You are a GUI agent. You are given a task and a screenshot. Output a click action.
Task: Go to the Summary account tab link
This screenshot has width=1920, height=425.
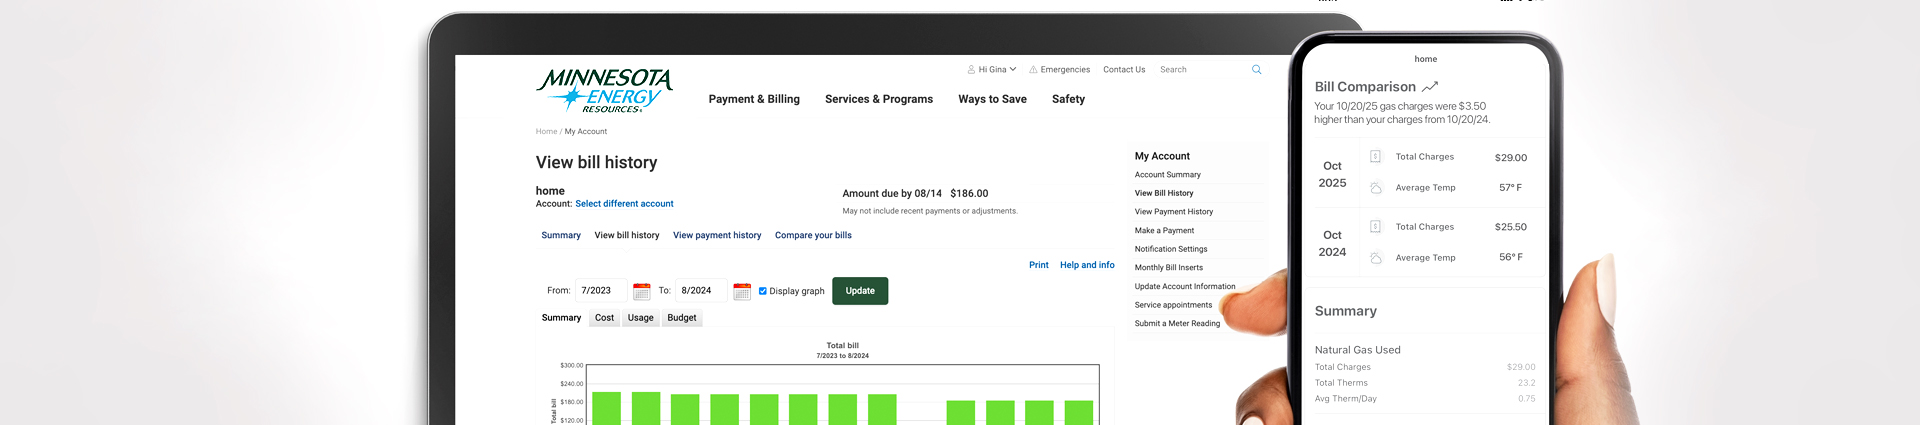click(x=561, y=235)
